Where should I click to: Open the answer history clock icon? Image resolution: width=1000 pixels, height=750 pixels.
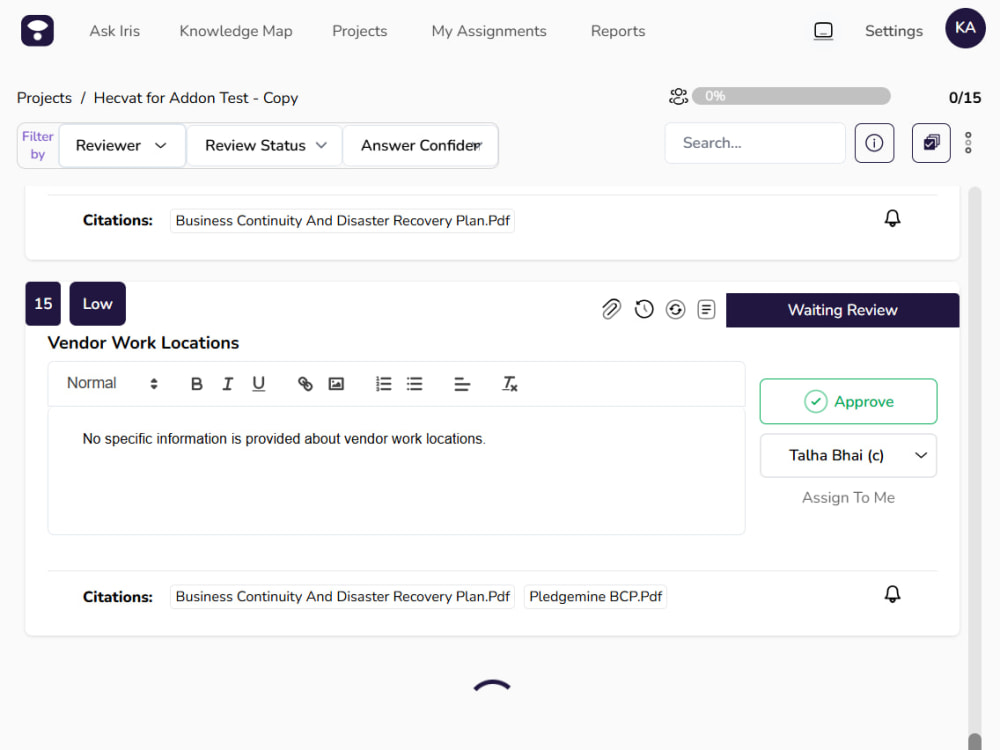[643, 309]
